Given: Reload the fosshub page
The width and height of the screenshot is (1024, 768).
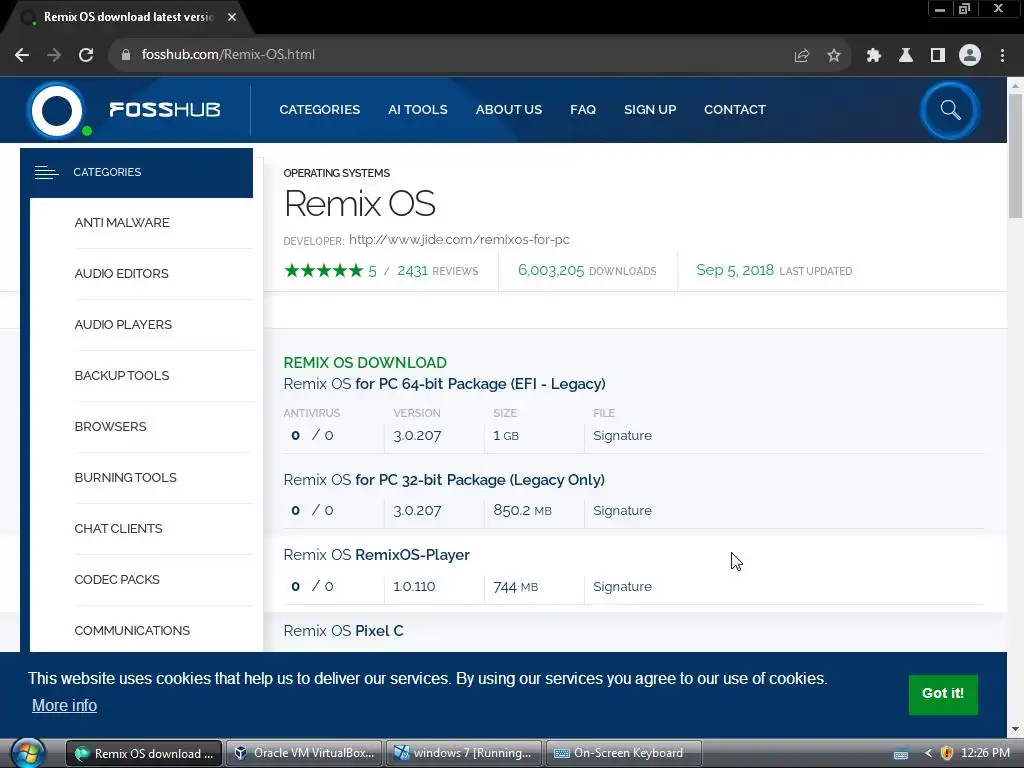Looking at the screenshot, I should 86,55.
